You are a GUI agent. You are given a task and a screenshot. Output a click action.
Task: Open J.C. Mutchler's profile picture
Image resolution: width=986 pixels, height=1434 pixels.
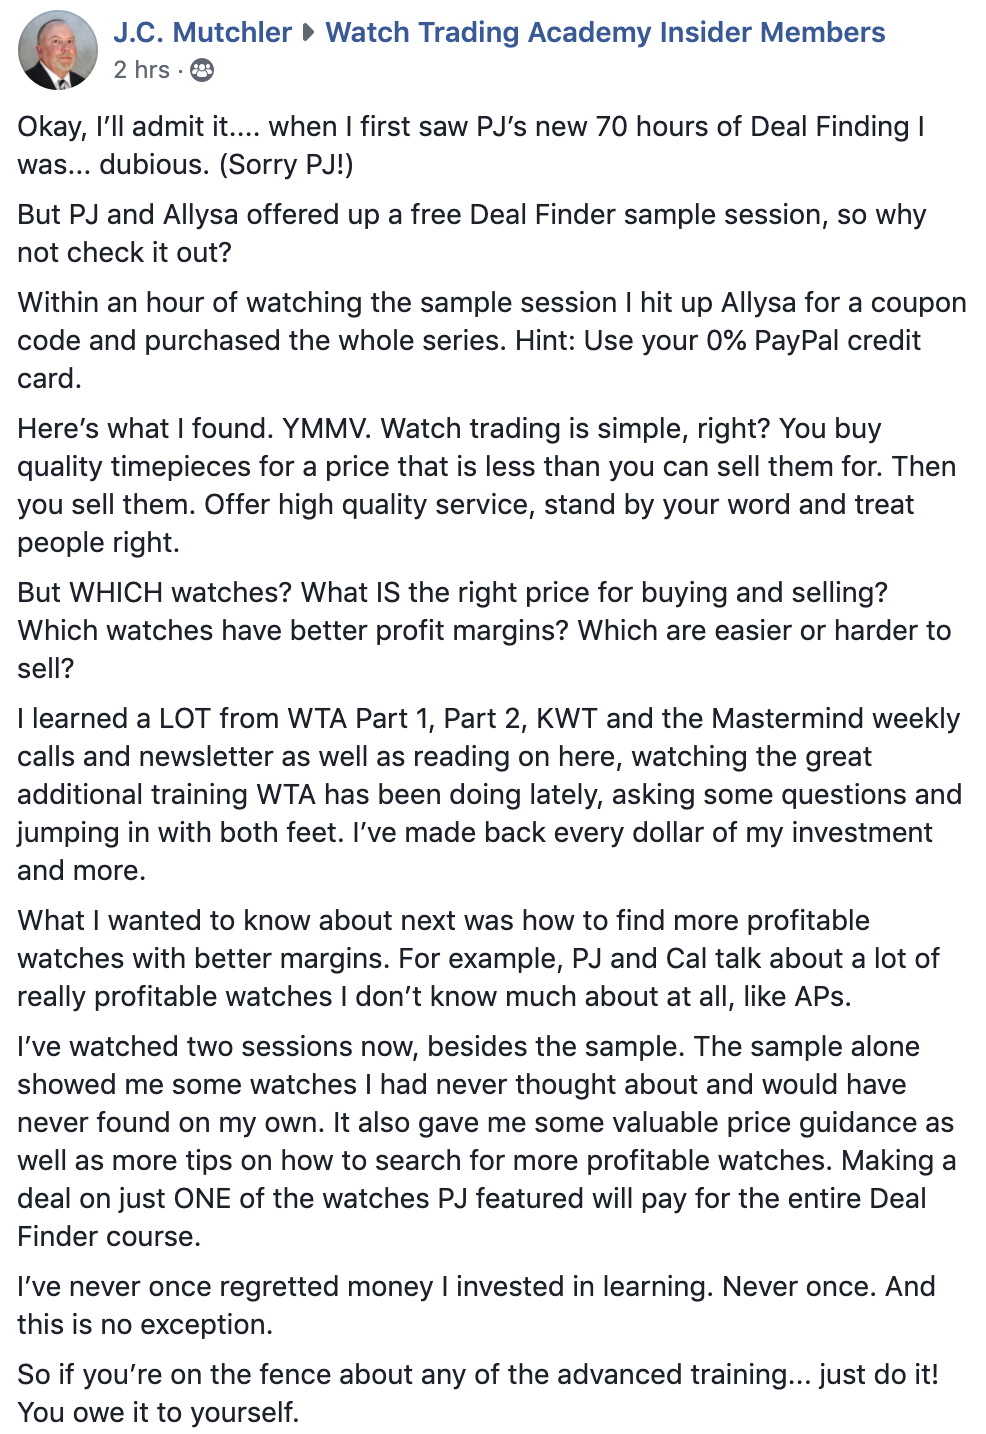tap(58, 50)
